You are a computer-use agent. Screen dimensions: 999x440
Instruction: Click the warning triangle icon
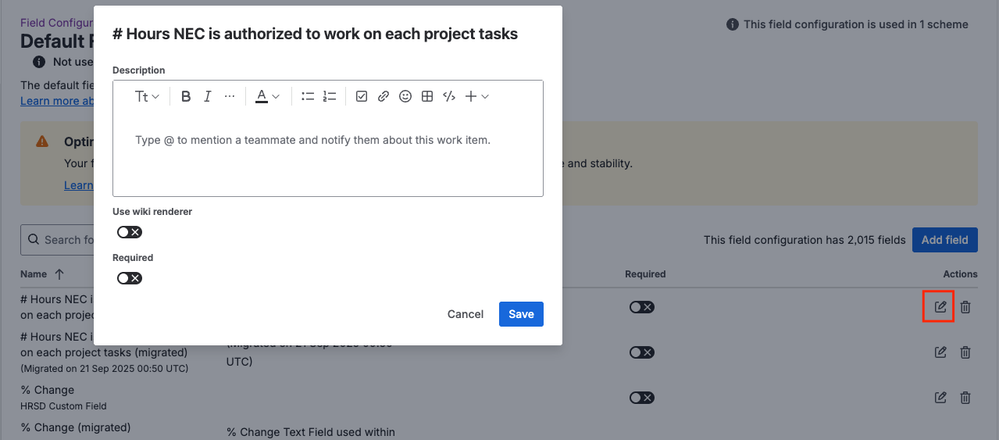(42, 141)
